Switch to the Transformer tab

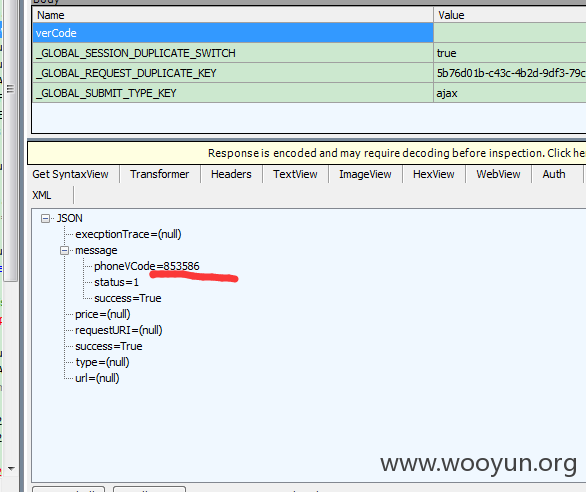click(x=160, y=174)
